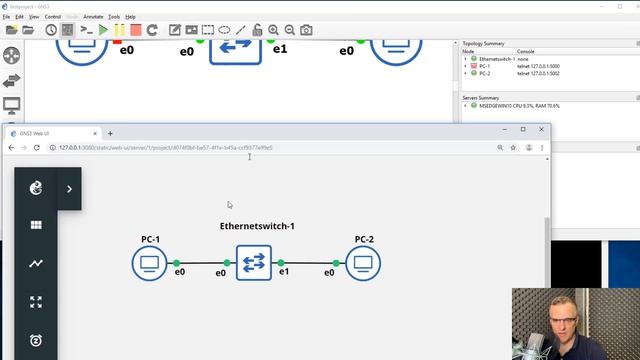Open the View menu
This screenshot has height=360, width=640.
34,17
